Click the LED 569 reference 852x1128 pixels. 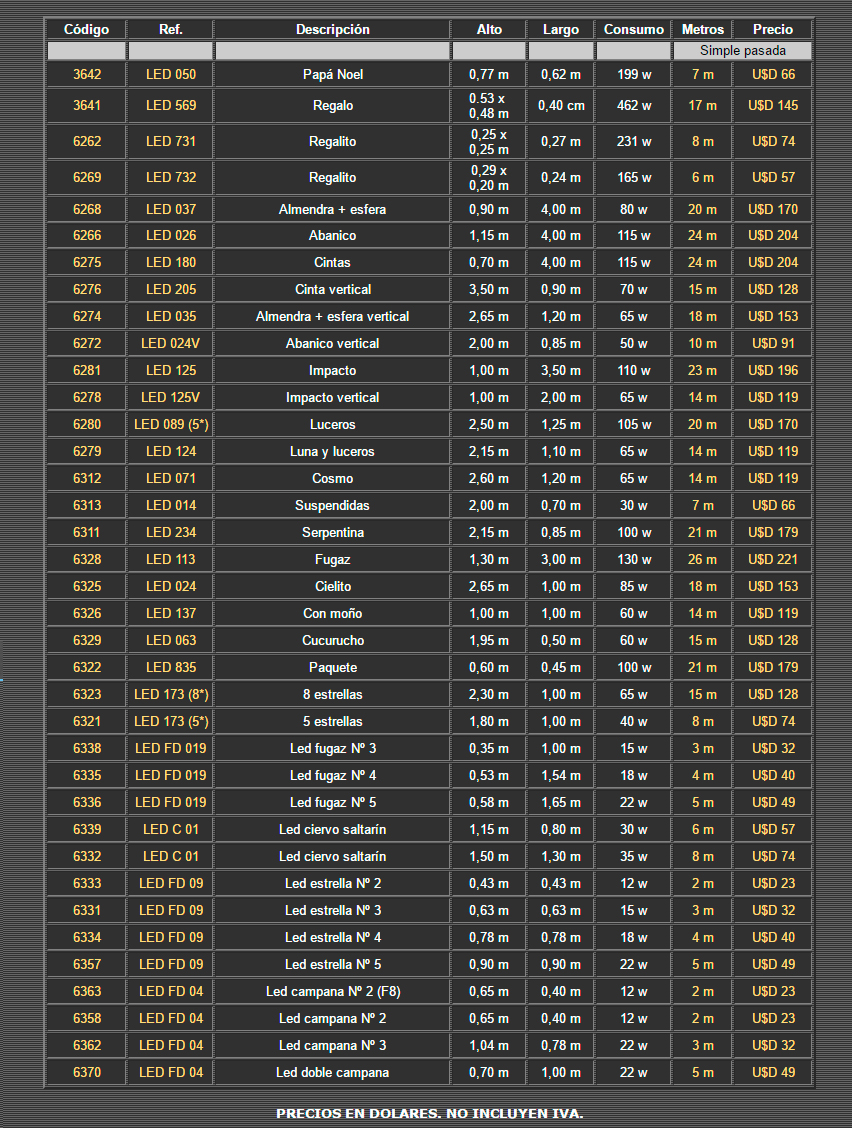pyautogui.click(x=171, y=105)
